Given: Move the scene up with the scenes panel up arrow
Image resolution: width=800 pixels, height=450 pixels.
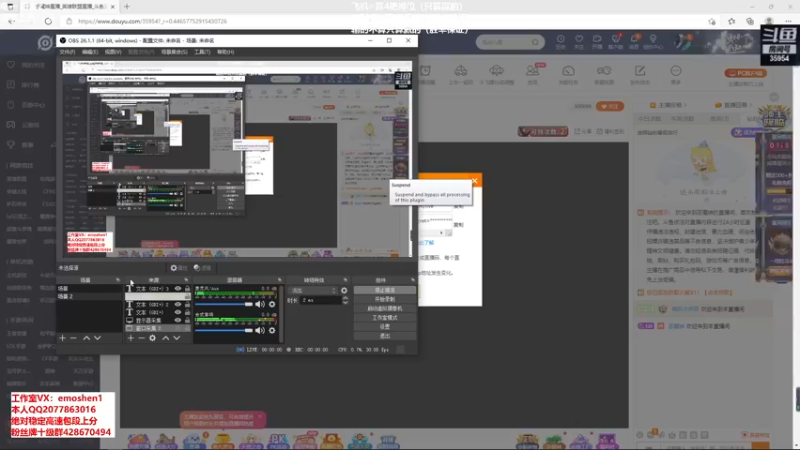Looking at the screenshot, I should coord(86,338).
